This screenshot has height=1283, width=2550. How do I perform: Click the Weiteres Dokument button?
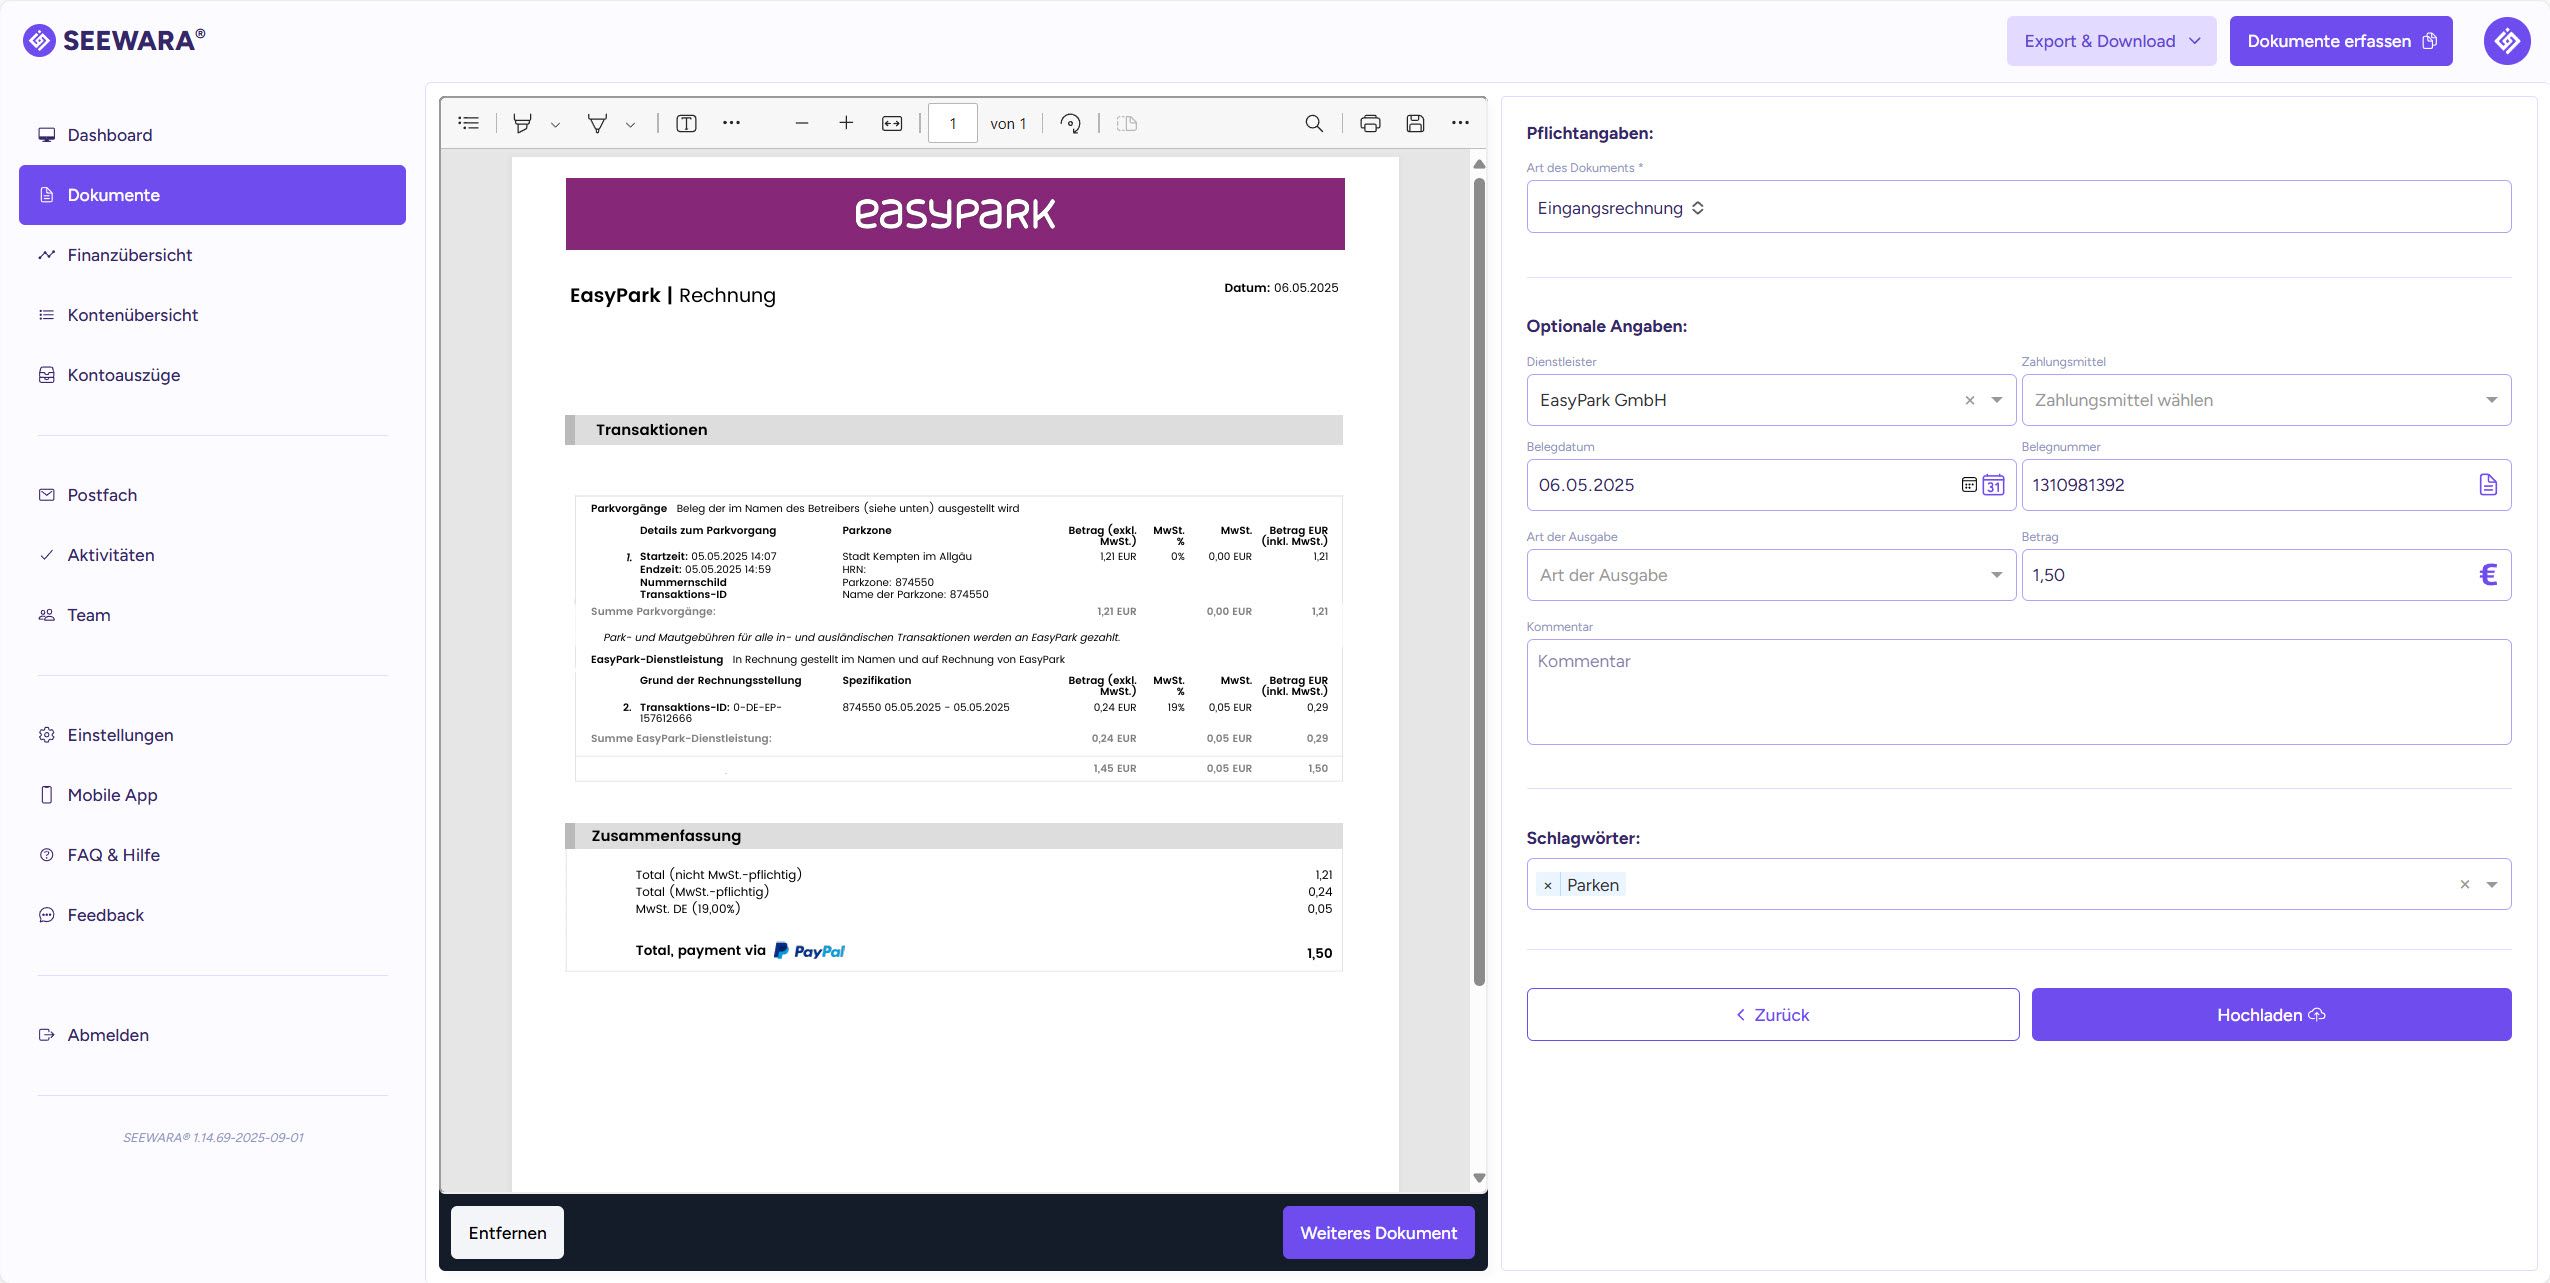[1378, 1233]
